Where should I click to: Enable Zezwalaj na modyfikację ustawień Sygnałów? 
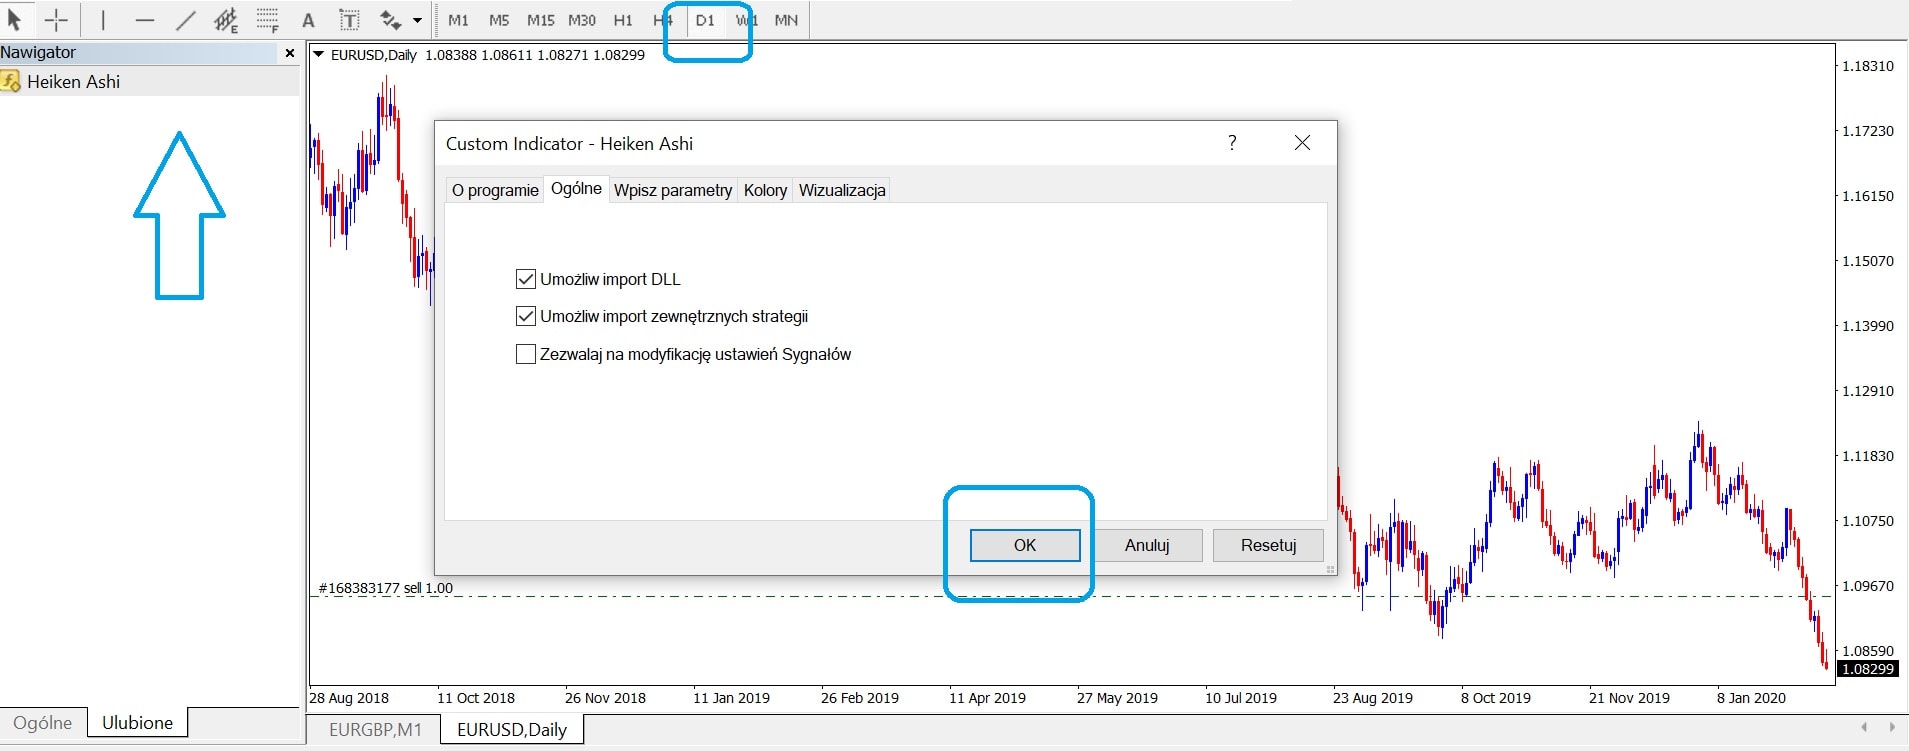pos(525,354)
